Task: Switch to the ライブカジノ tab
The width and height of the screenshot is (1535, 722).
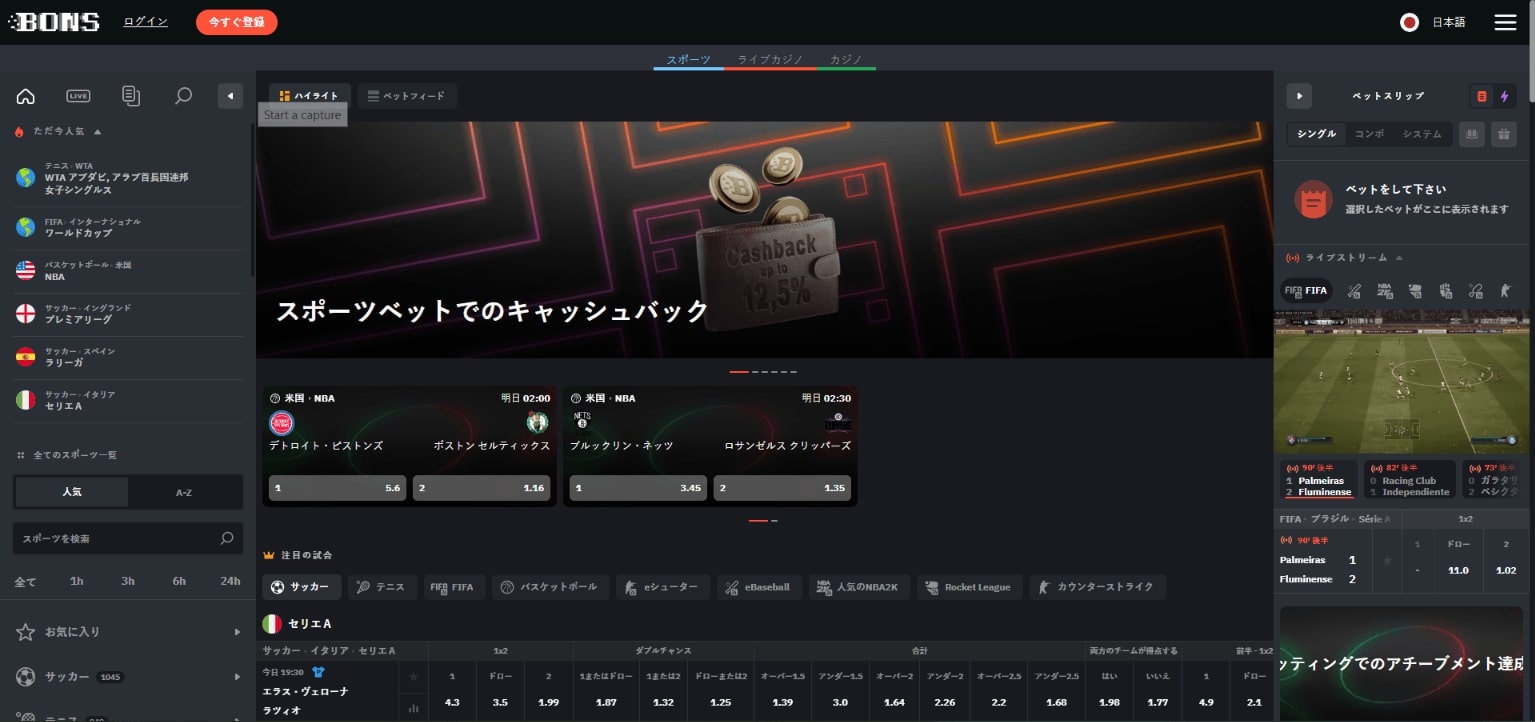Action: coord(770,60)
